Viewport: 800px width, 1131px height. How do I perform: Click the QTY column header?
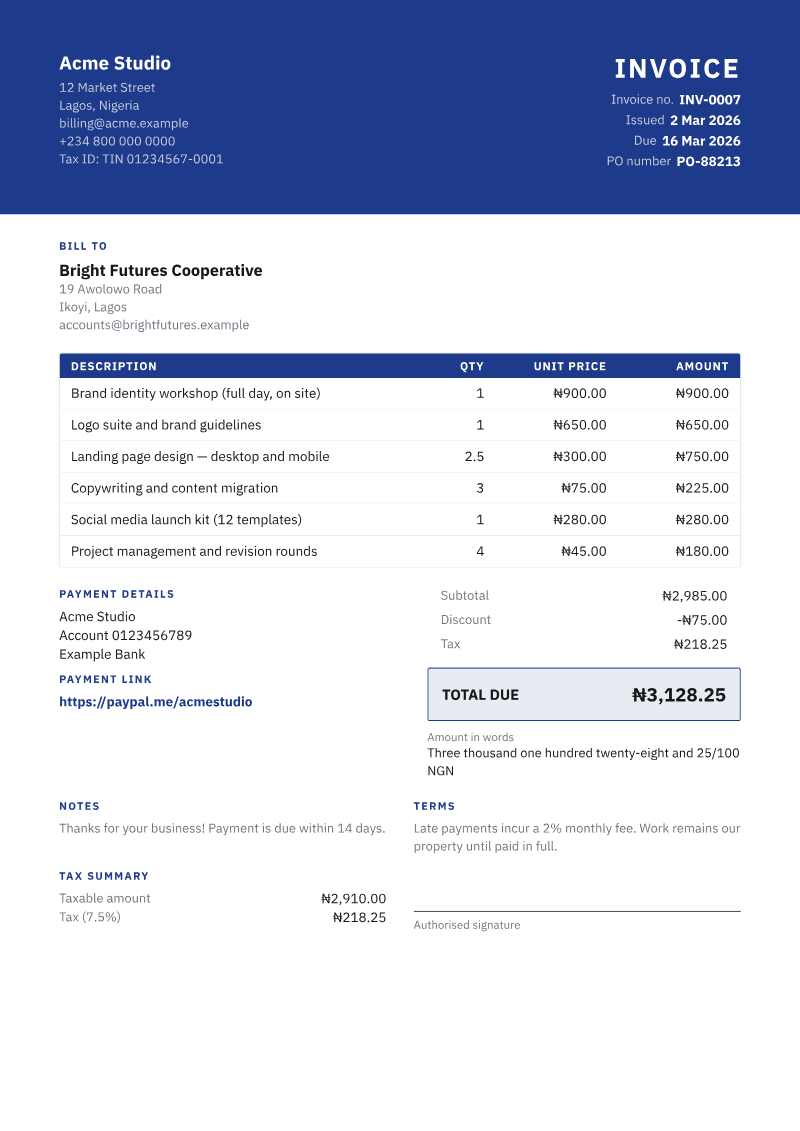pyautogui.click(x=472, y=366)
